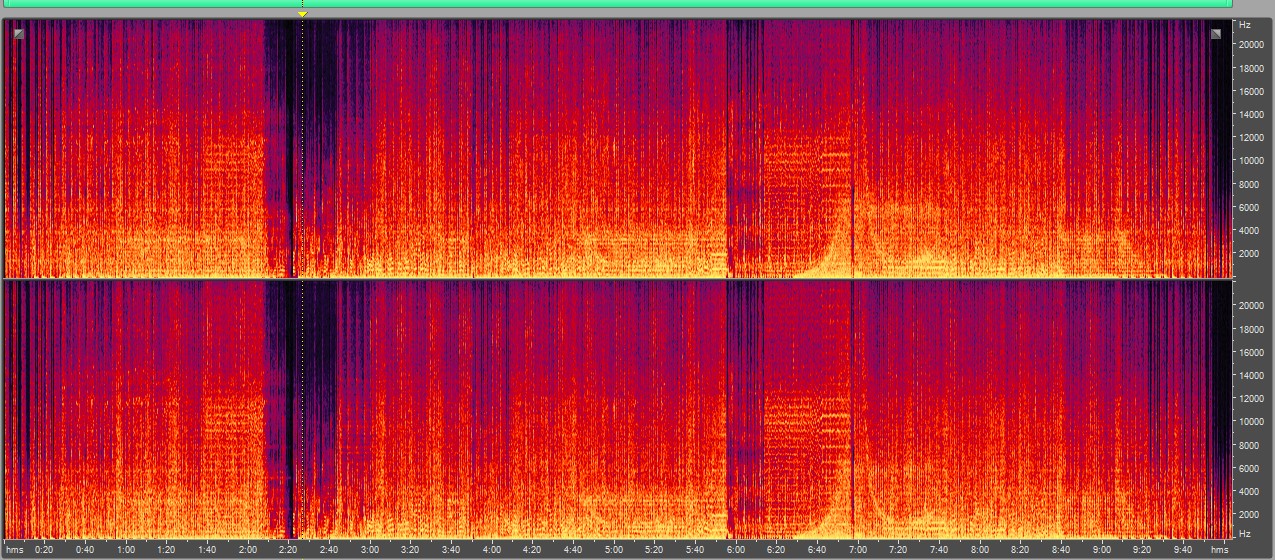Click the 3:40 mark on the time ruler

[x=451, y=550]
